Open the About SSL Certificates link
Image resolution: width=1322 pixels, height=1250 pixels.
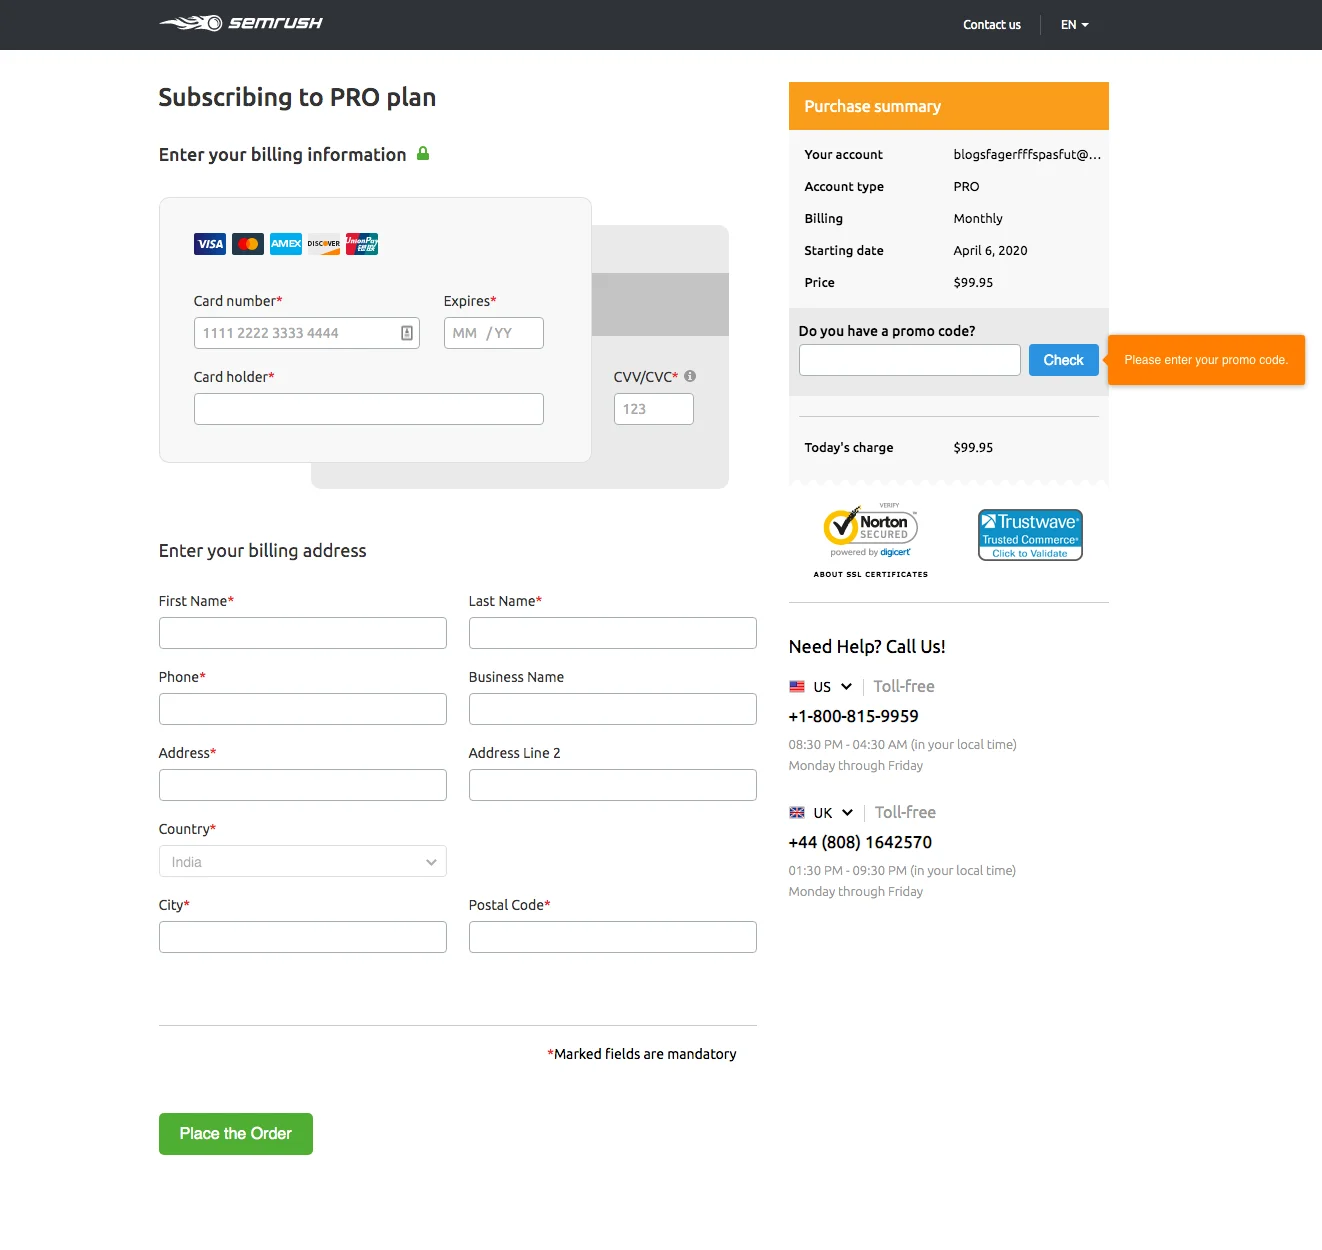pos(869,574)
